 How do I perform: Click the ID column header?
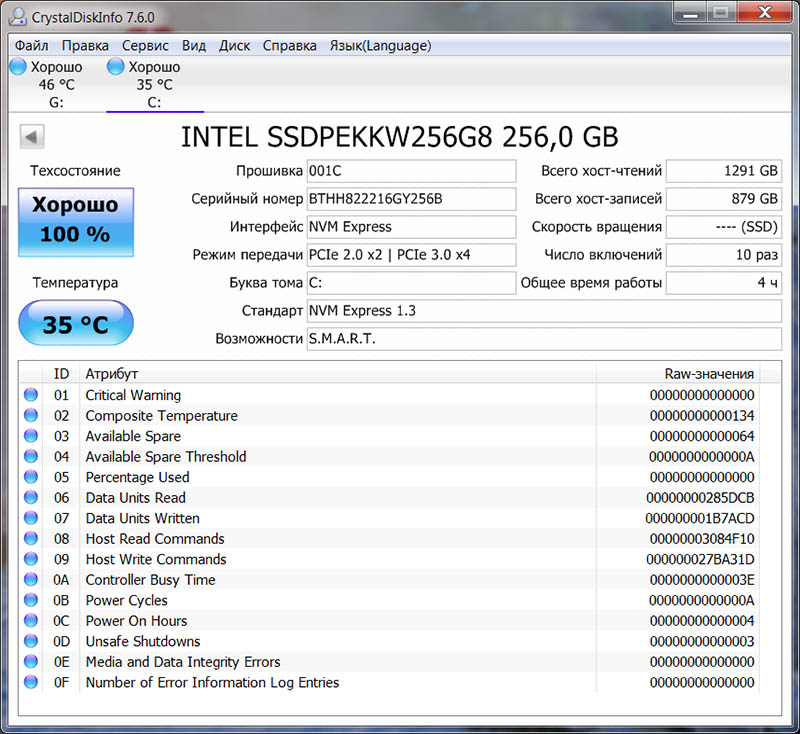[x=61, y=374]
